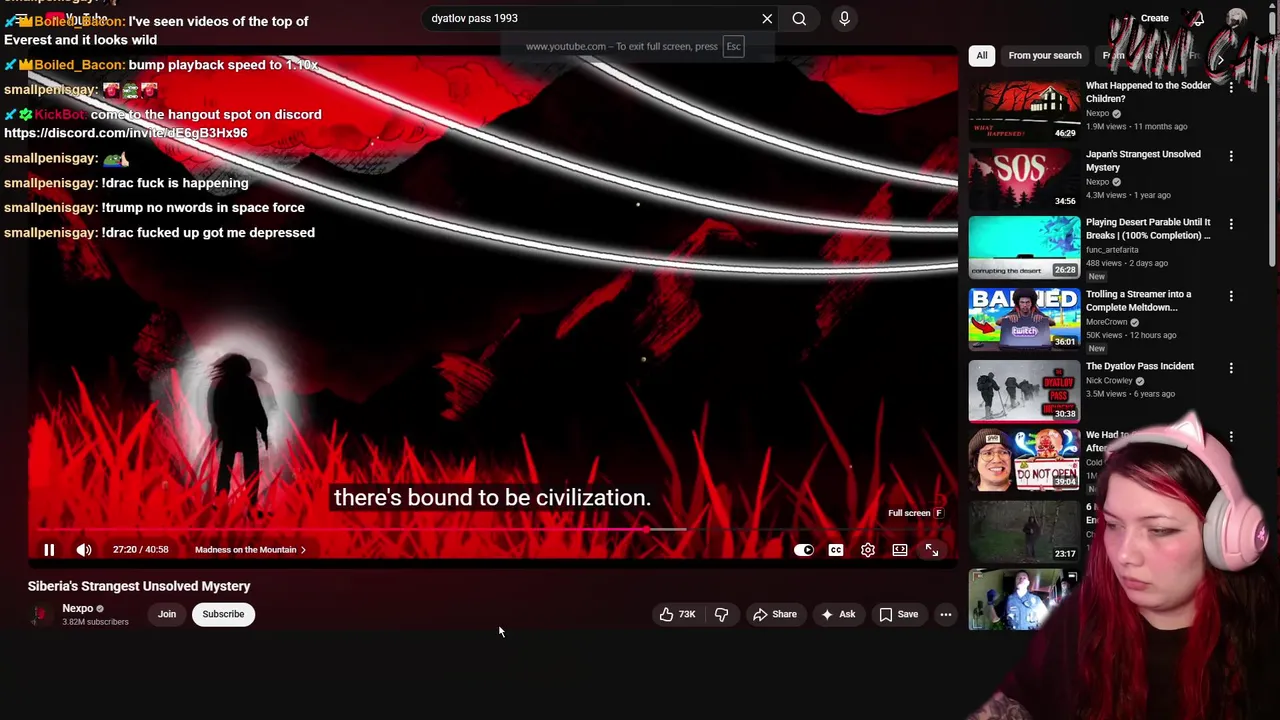Like the video (73K thumbs up)
Viewport: 1280px width, 720px height.
coord(677,614)
